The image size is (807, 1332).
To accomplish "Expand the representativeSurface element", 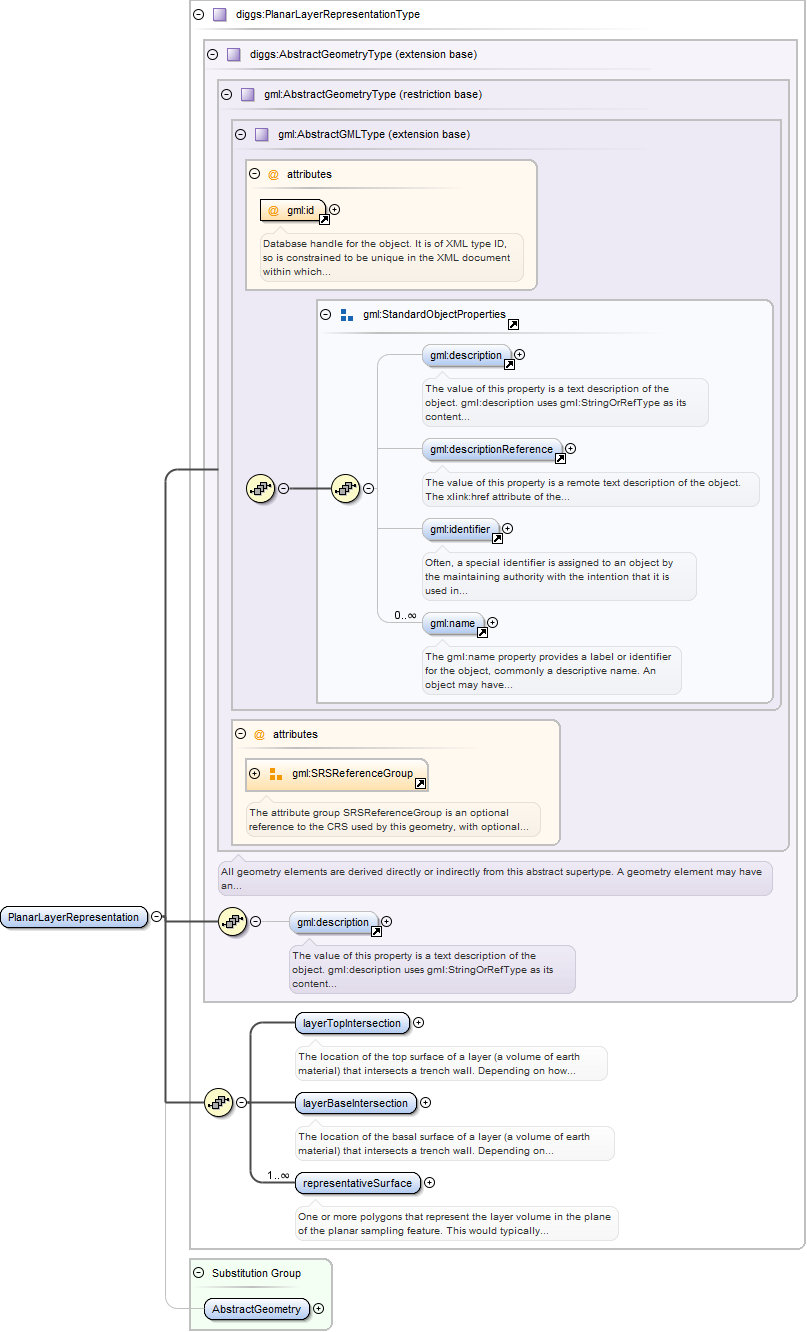I will click(429, 1182).
